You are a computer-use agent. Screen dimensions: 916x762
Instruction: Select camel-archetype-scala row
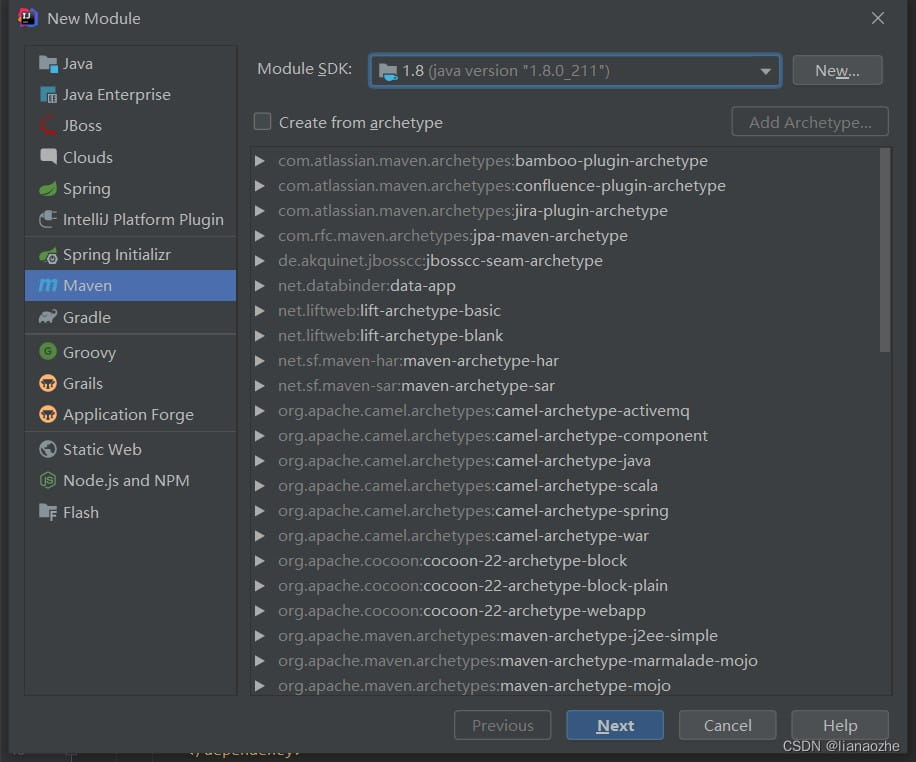(565, 486)
